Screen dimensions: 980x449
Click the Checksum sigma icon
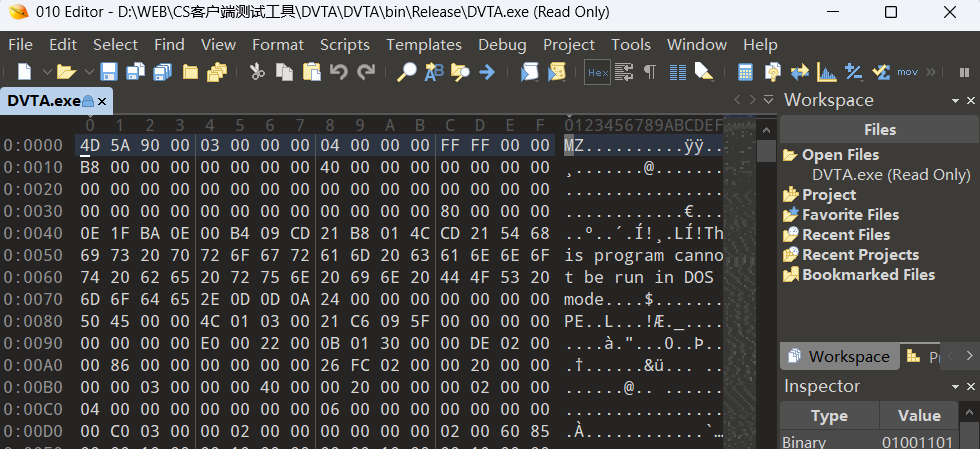point(881,72)
